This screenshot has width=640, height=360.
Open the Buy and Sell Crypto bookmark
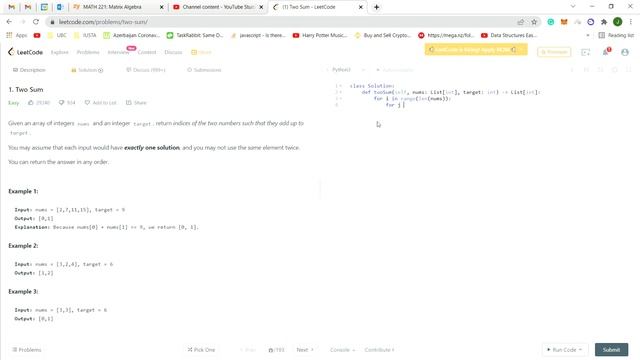[x=382, y=36]
